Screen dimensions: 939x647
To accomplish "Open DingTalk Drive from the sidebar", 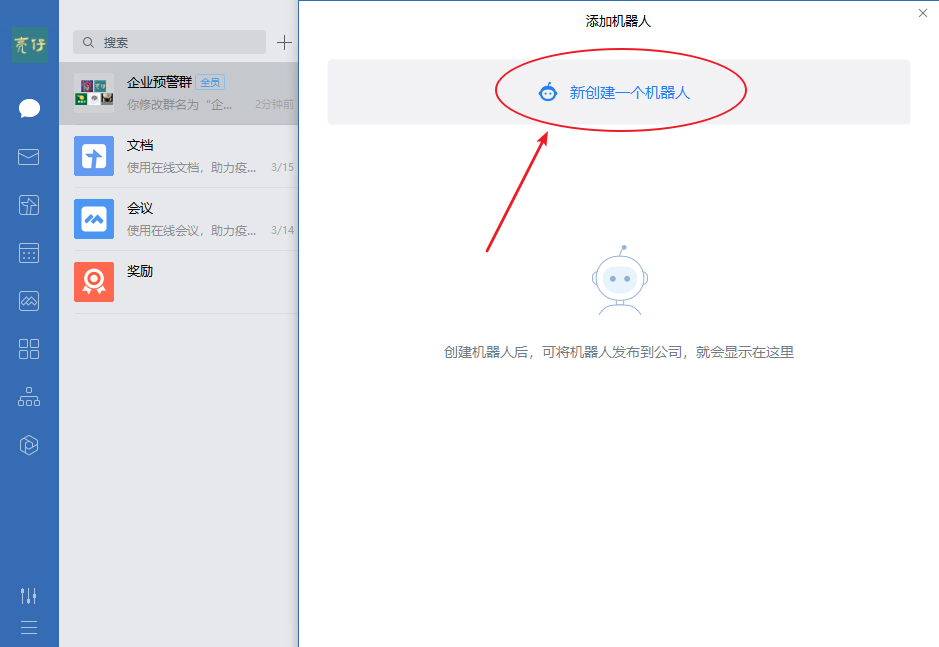I will [29, 205].
